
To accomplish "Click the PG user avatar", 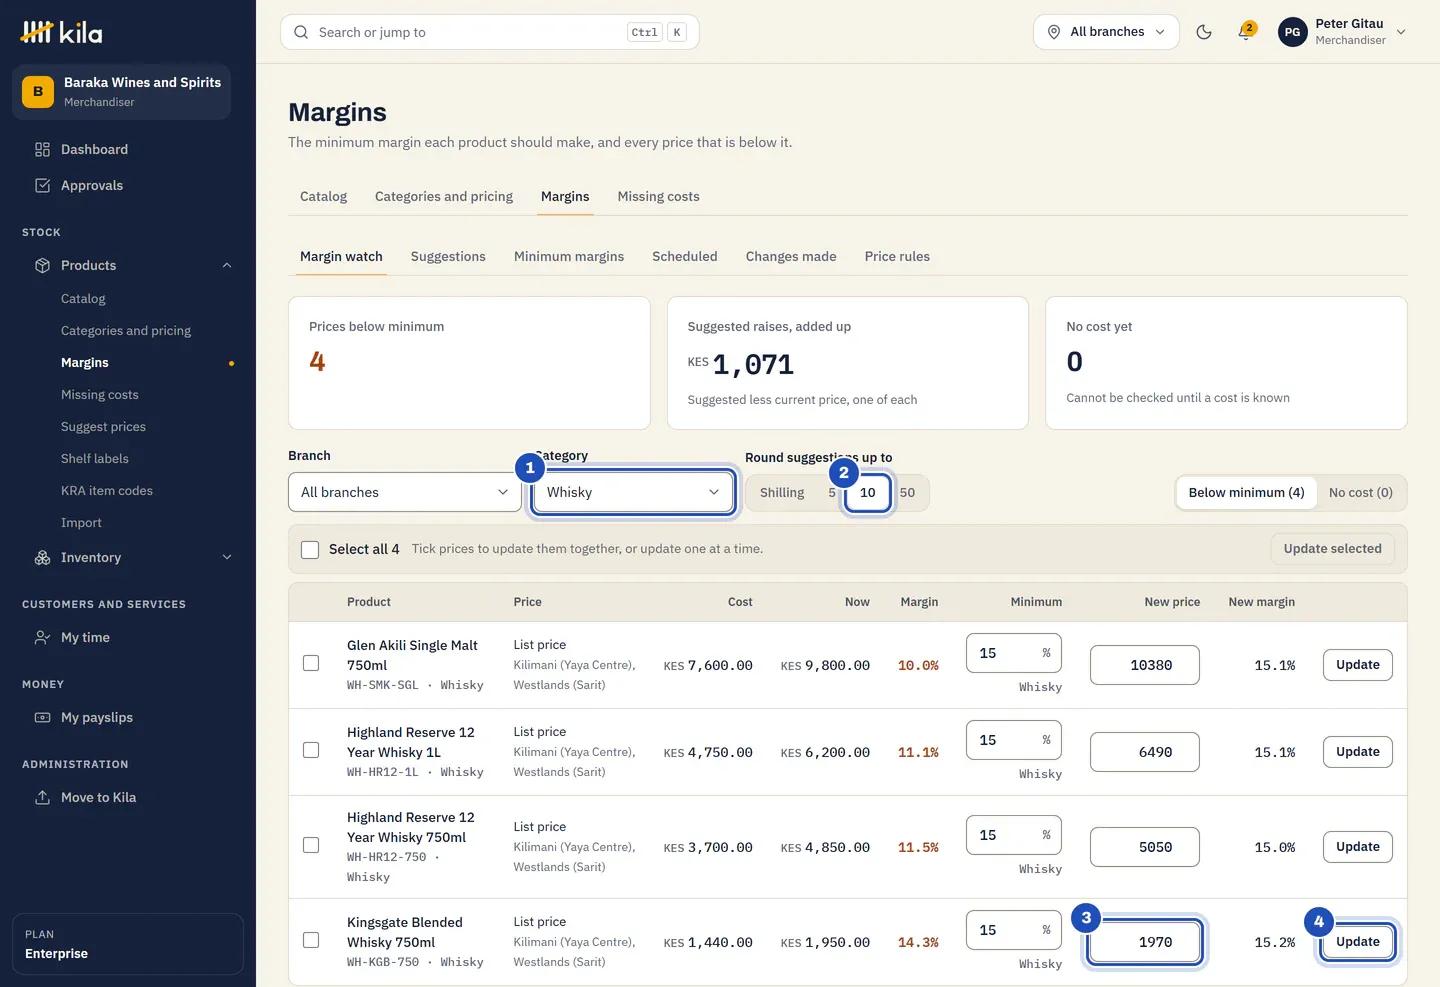I will (x=1292, y=32).
